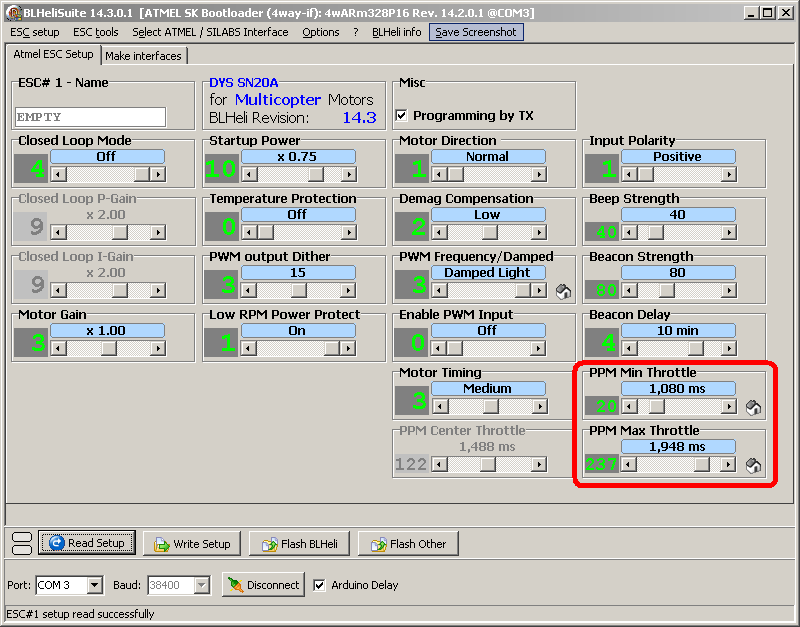Click the left arrow on Motor Gain slider
Viewport: 800px width, 627px height.
point(58,348)
